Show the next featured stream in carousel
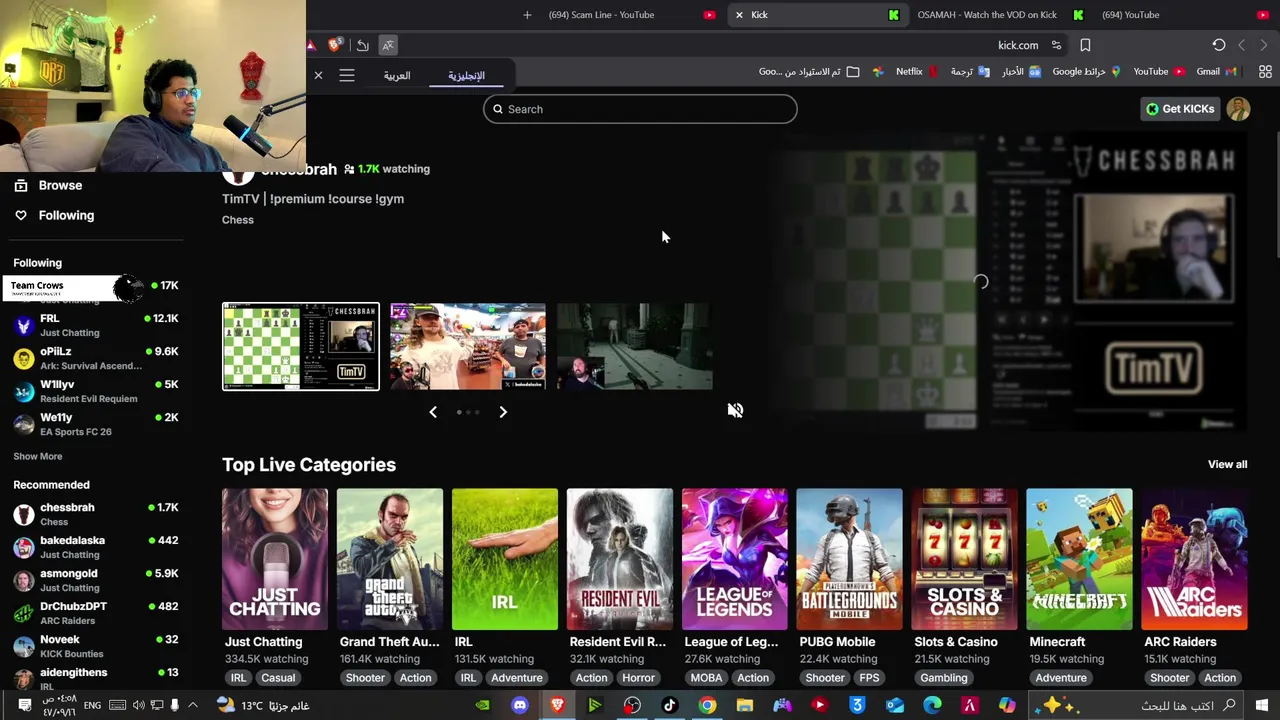 pyautogui.click(x=503, y=412)
